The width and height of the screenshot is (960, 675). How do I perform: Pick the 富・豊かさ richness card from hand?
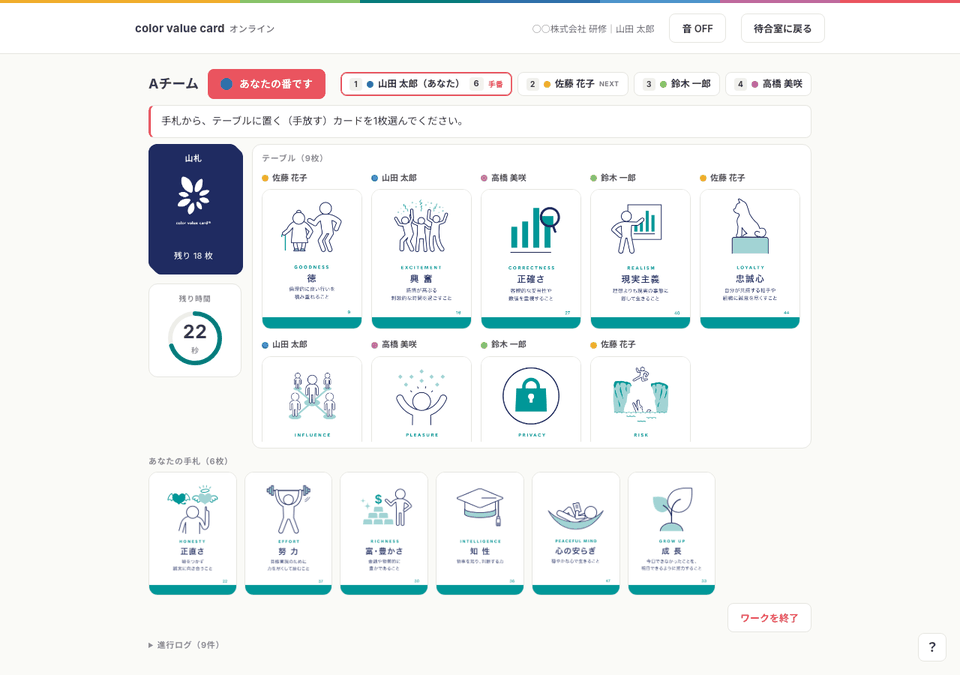[x=384, y=533]
